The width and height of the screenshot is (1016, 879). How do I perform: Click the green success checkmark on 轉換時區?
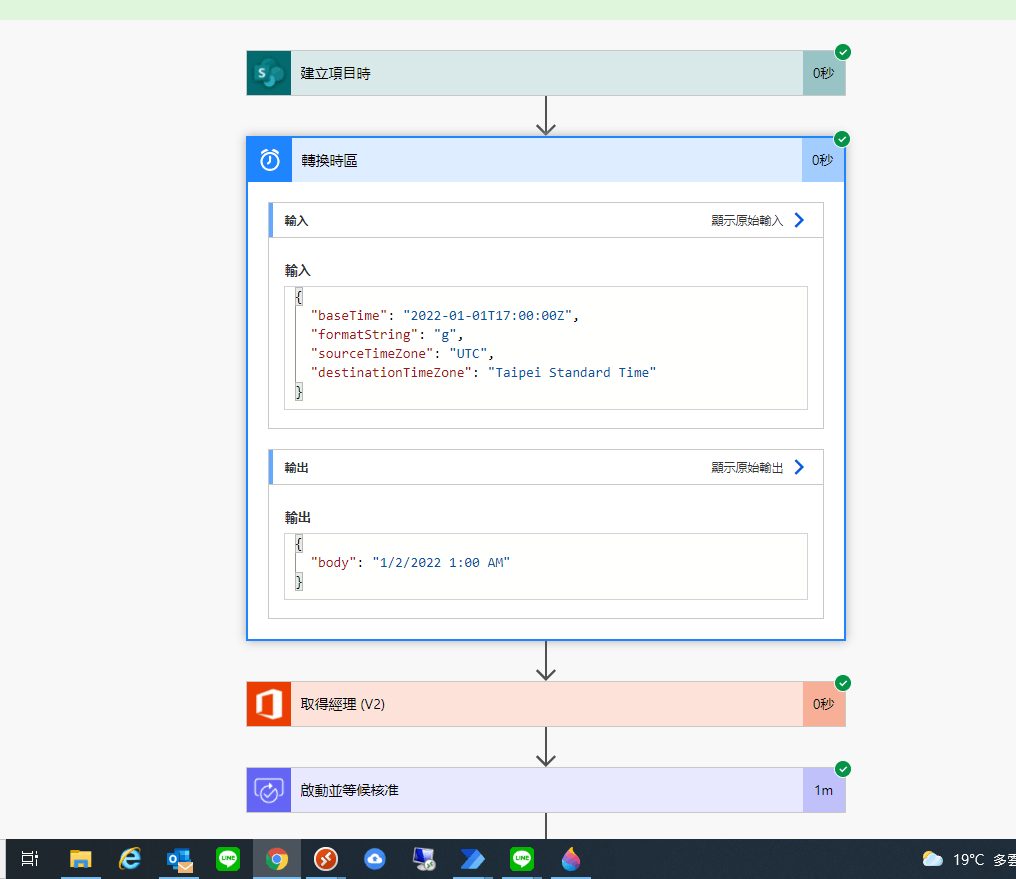(x=842, y=139)
